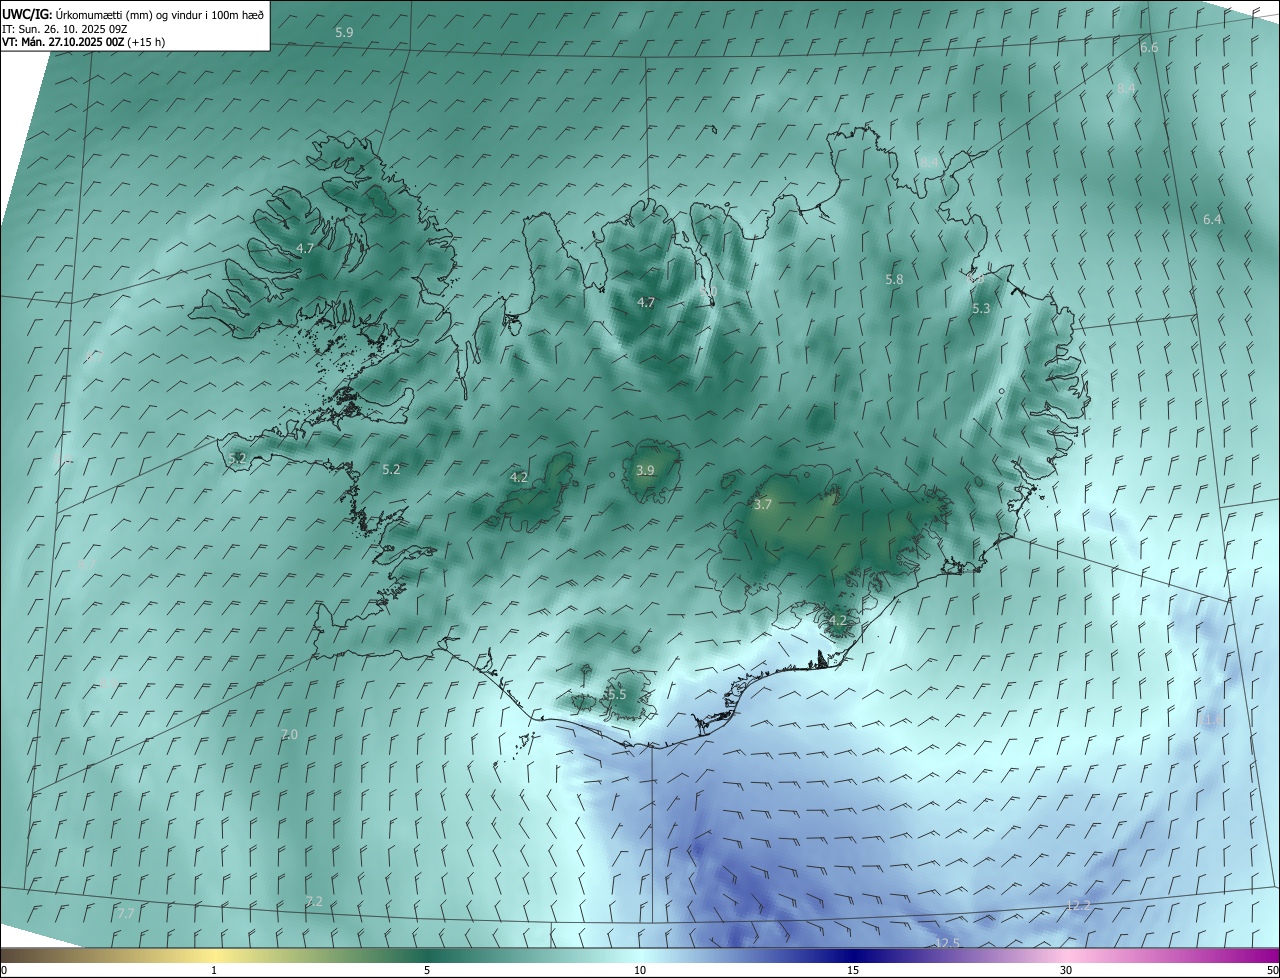
Task: Click the valid time 'VT: Mán. 27.10.2025 00Z'
Action: [64, 42]
